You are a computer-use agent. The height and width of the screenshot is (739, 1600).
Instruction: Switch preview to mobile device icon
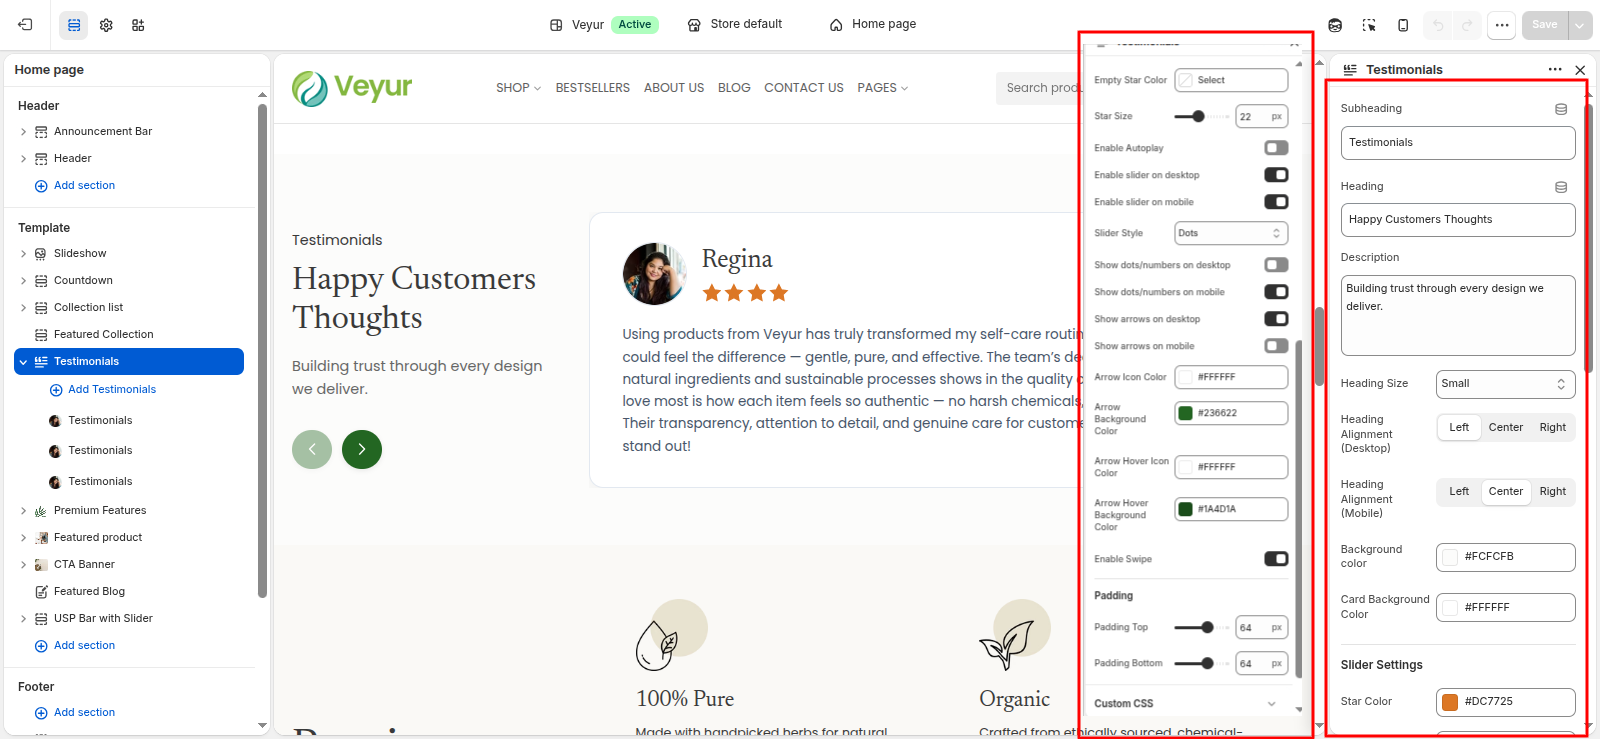coord(1403,25)
